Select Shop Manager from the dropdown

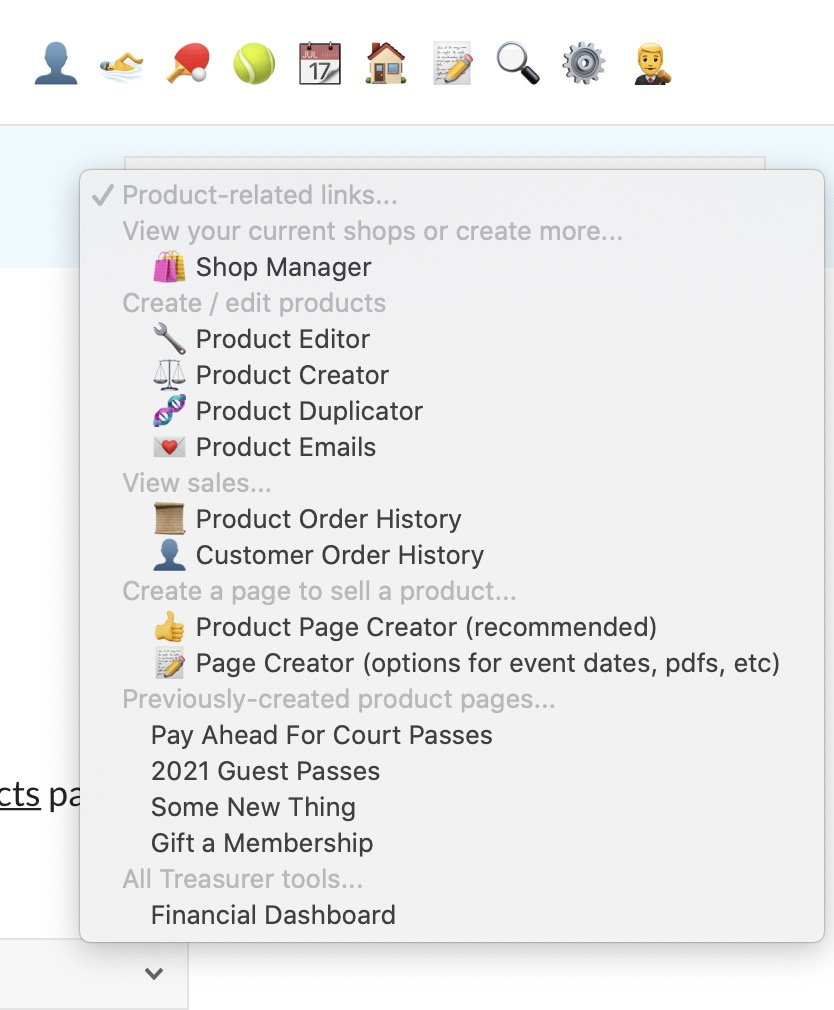point(283,267)
